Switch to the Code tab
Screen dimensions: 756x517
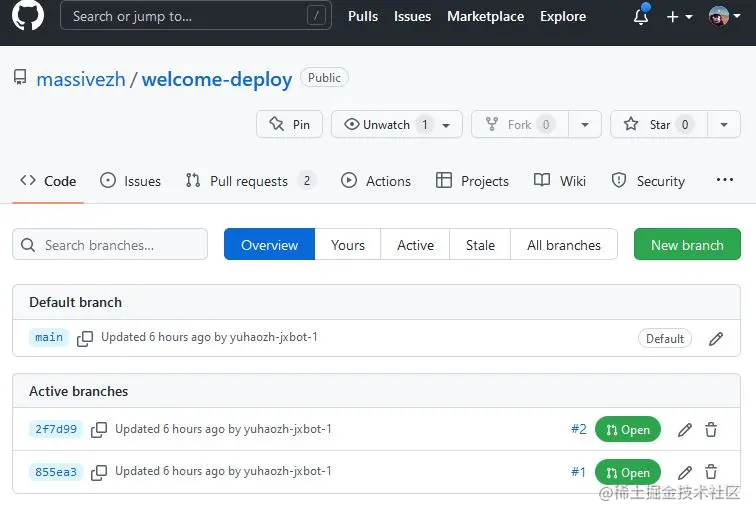48,181
